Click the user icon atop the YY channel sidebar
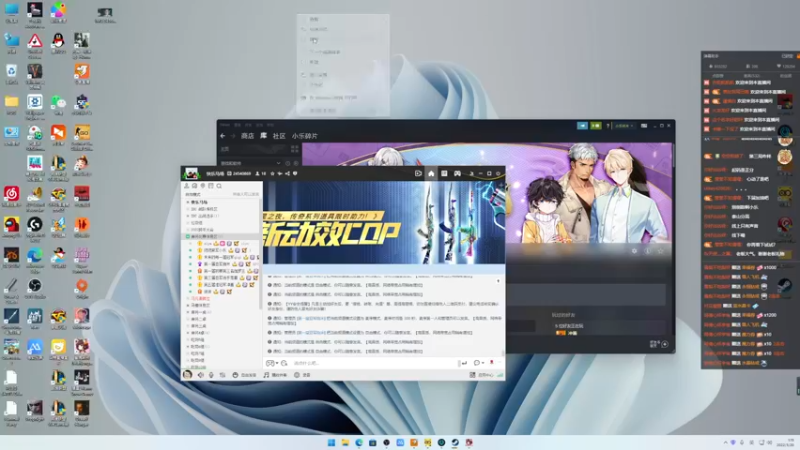Screen dimensions: 800x450 [187, 186]
